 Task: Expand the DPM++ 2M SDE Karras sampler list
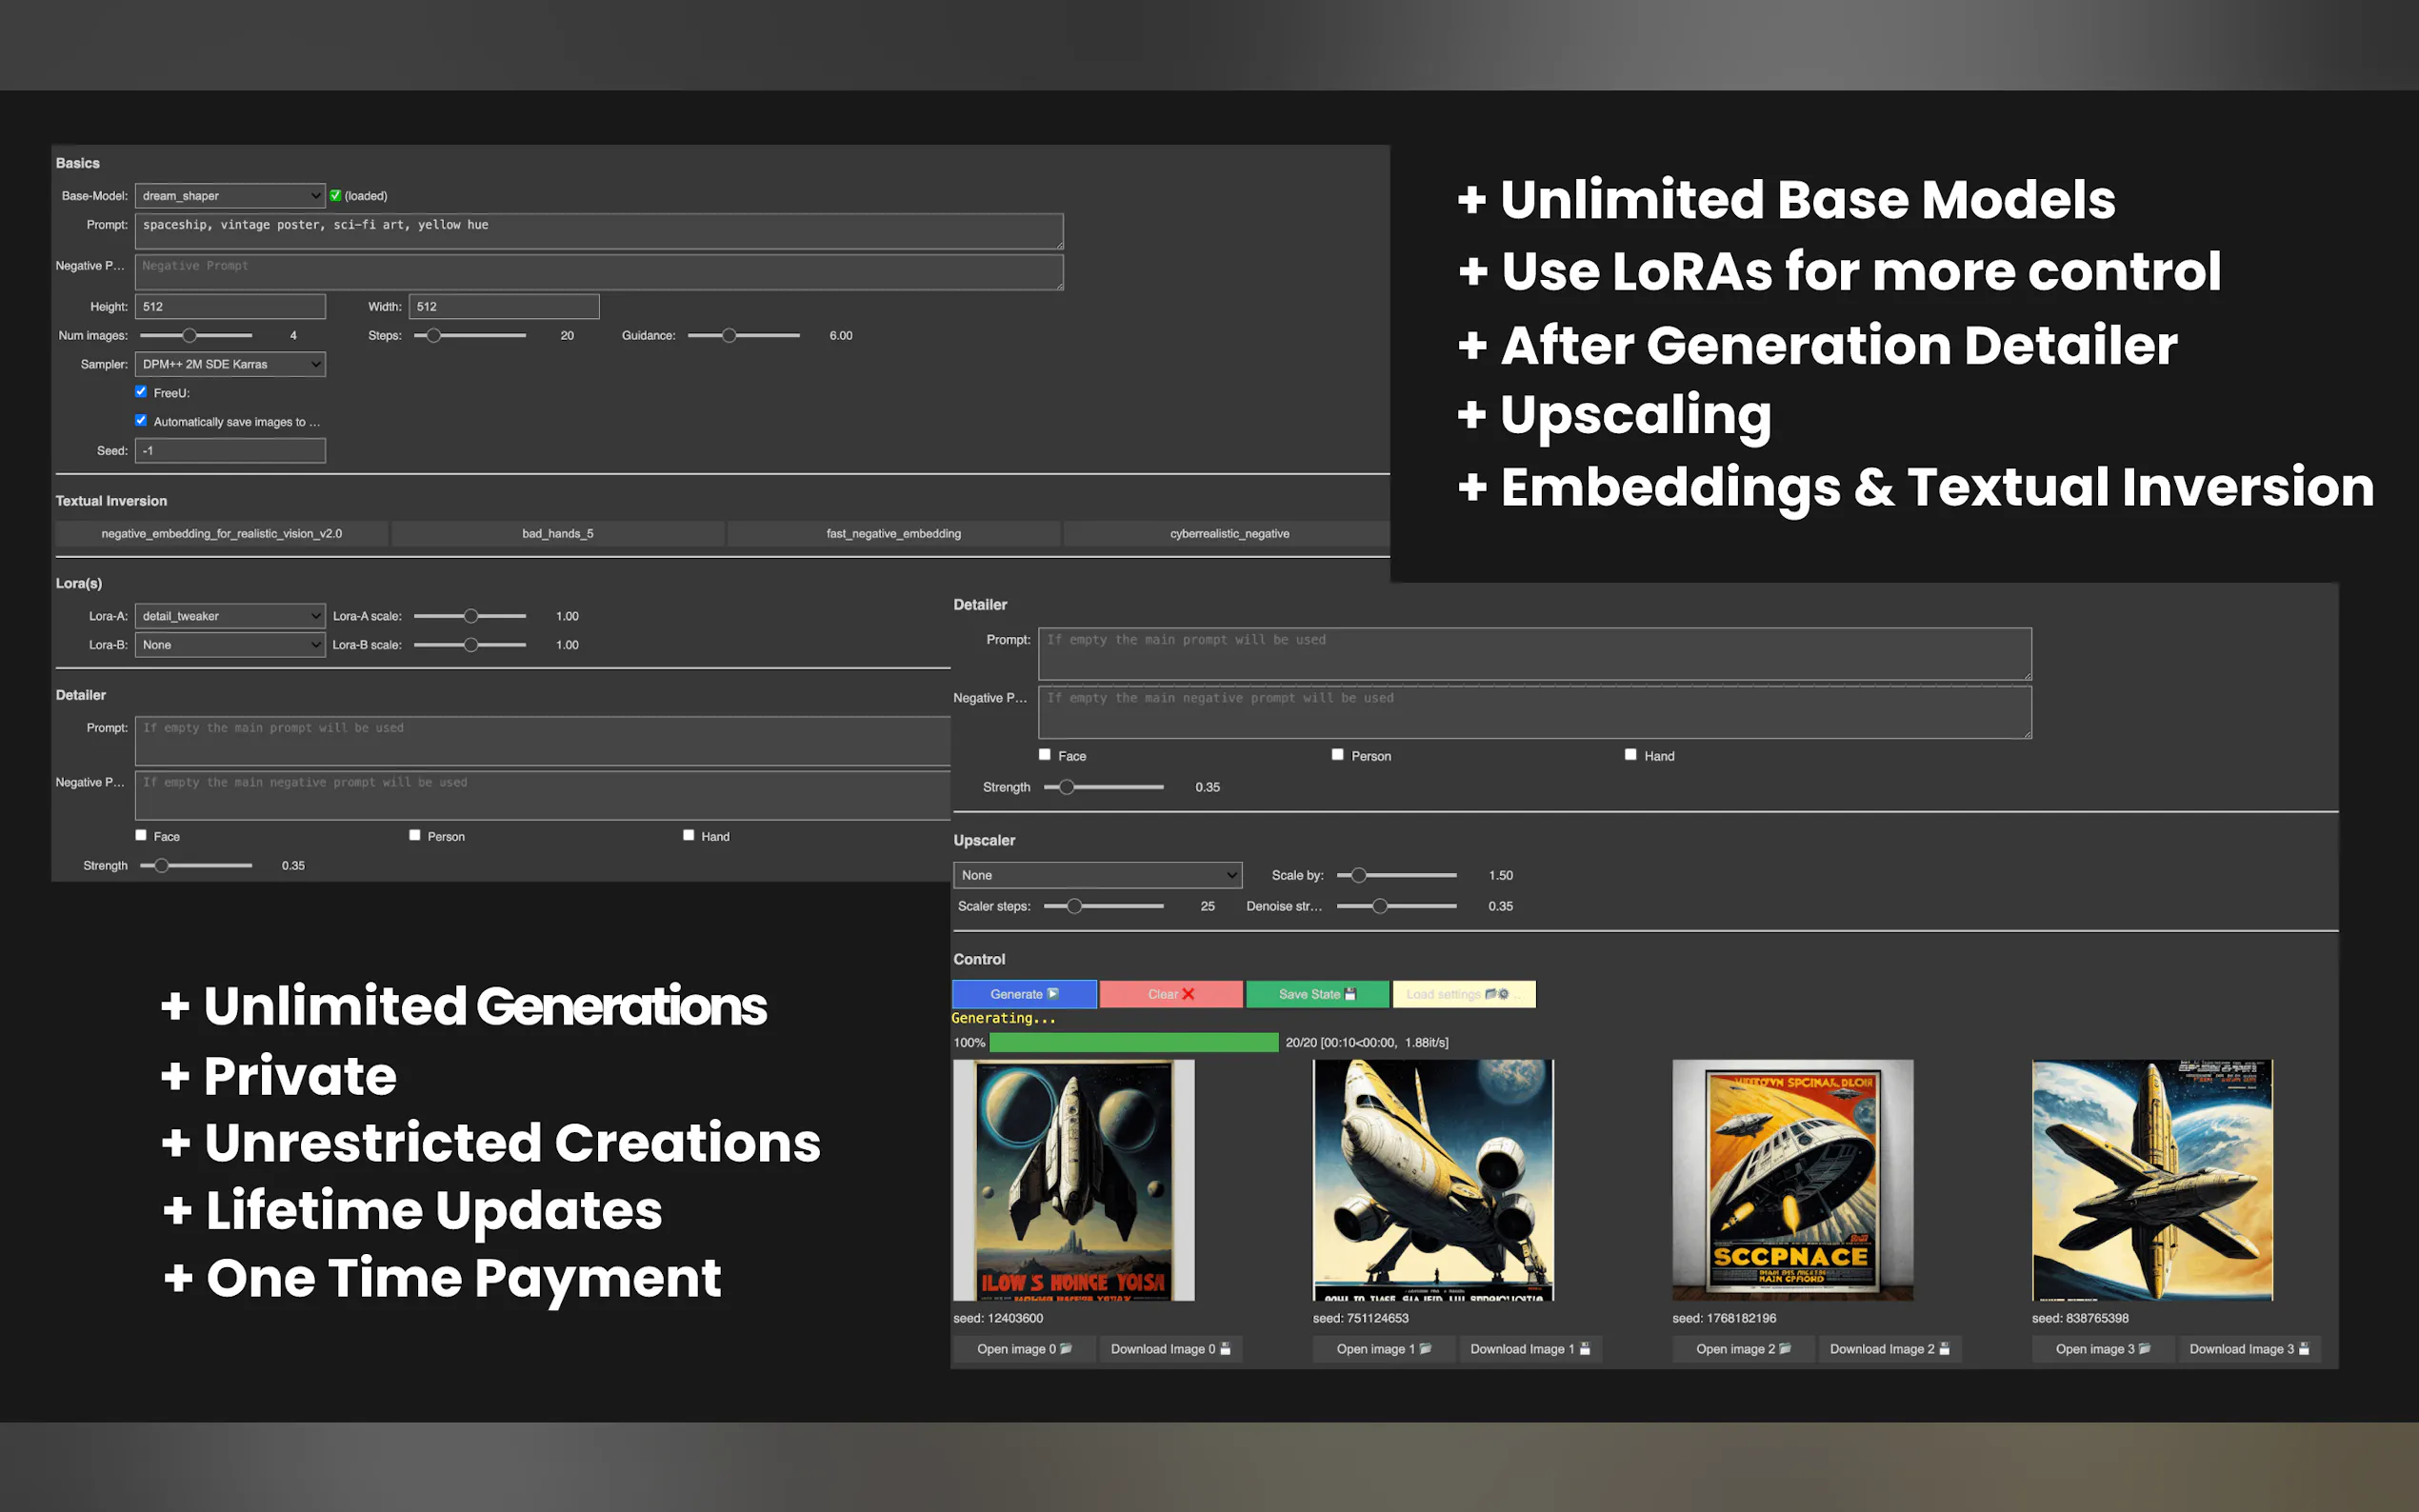pos(230,364)
